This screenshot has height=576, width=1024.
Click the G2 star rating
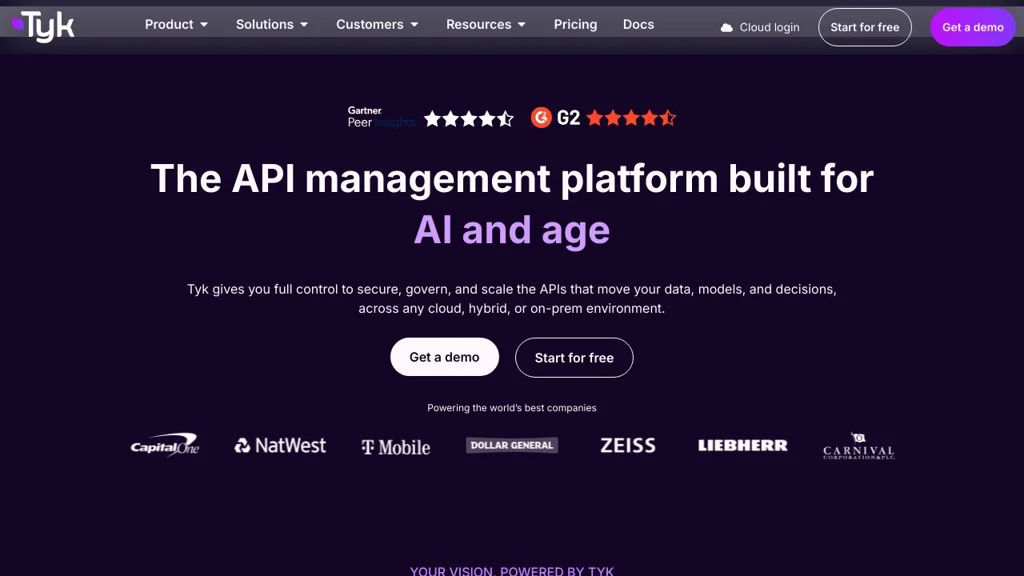pyautogui.click(x=631, y=118)
